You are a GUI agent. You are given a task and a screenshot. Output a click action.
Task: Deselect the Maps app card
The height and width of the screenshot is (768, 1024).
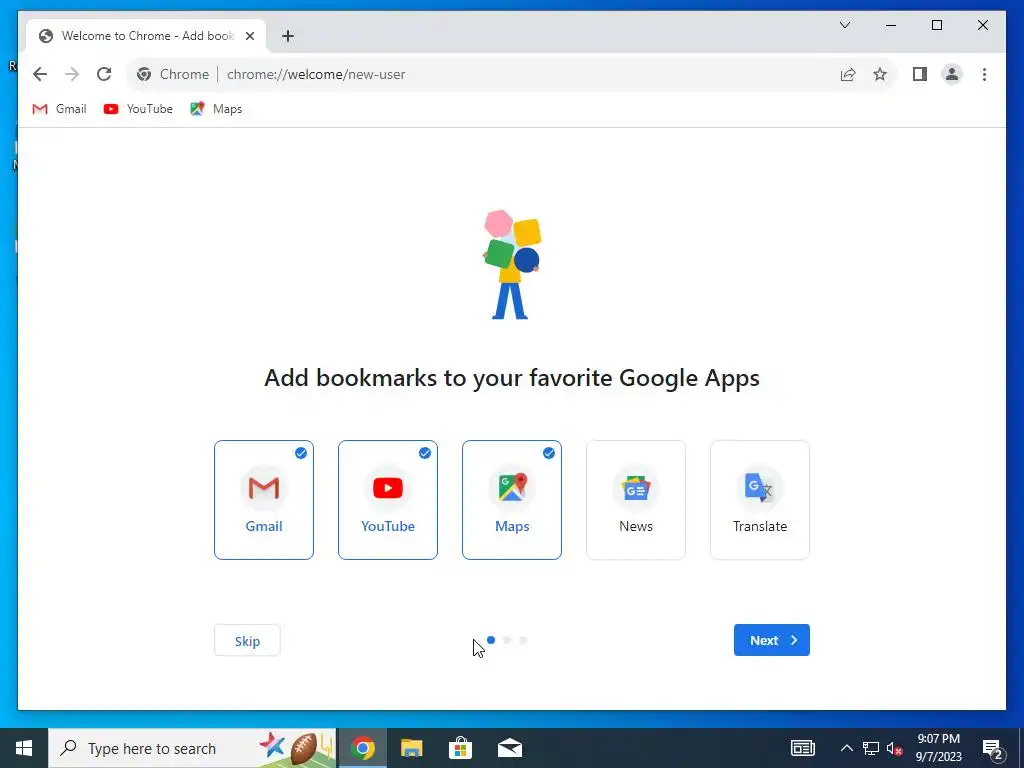coord(512,500)
